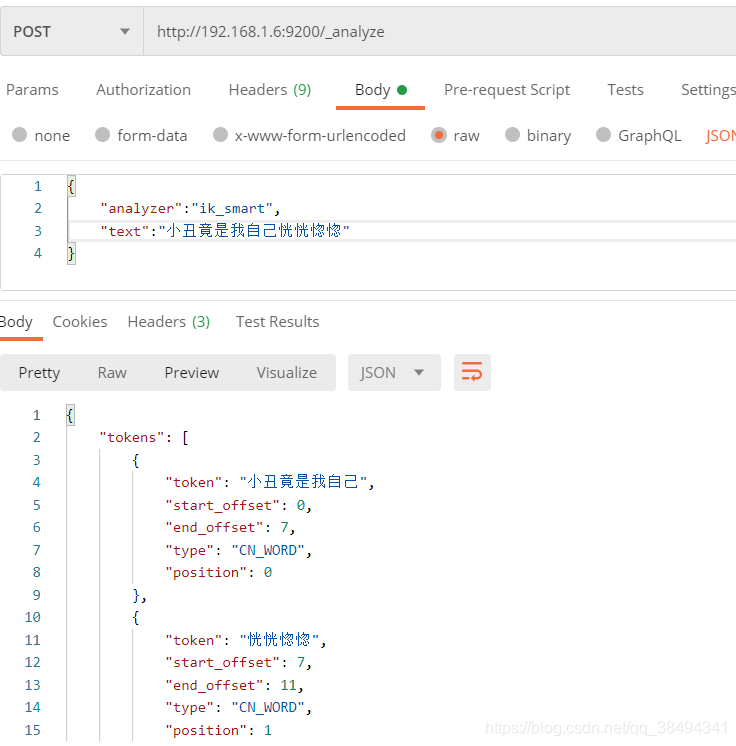
Task: Open the JSON response format dropdown
Action: (x=393, y=373)
